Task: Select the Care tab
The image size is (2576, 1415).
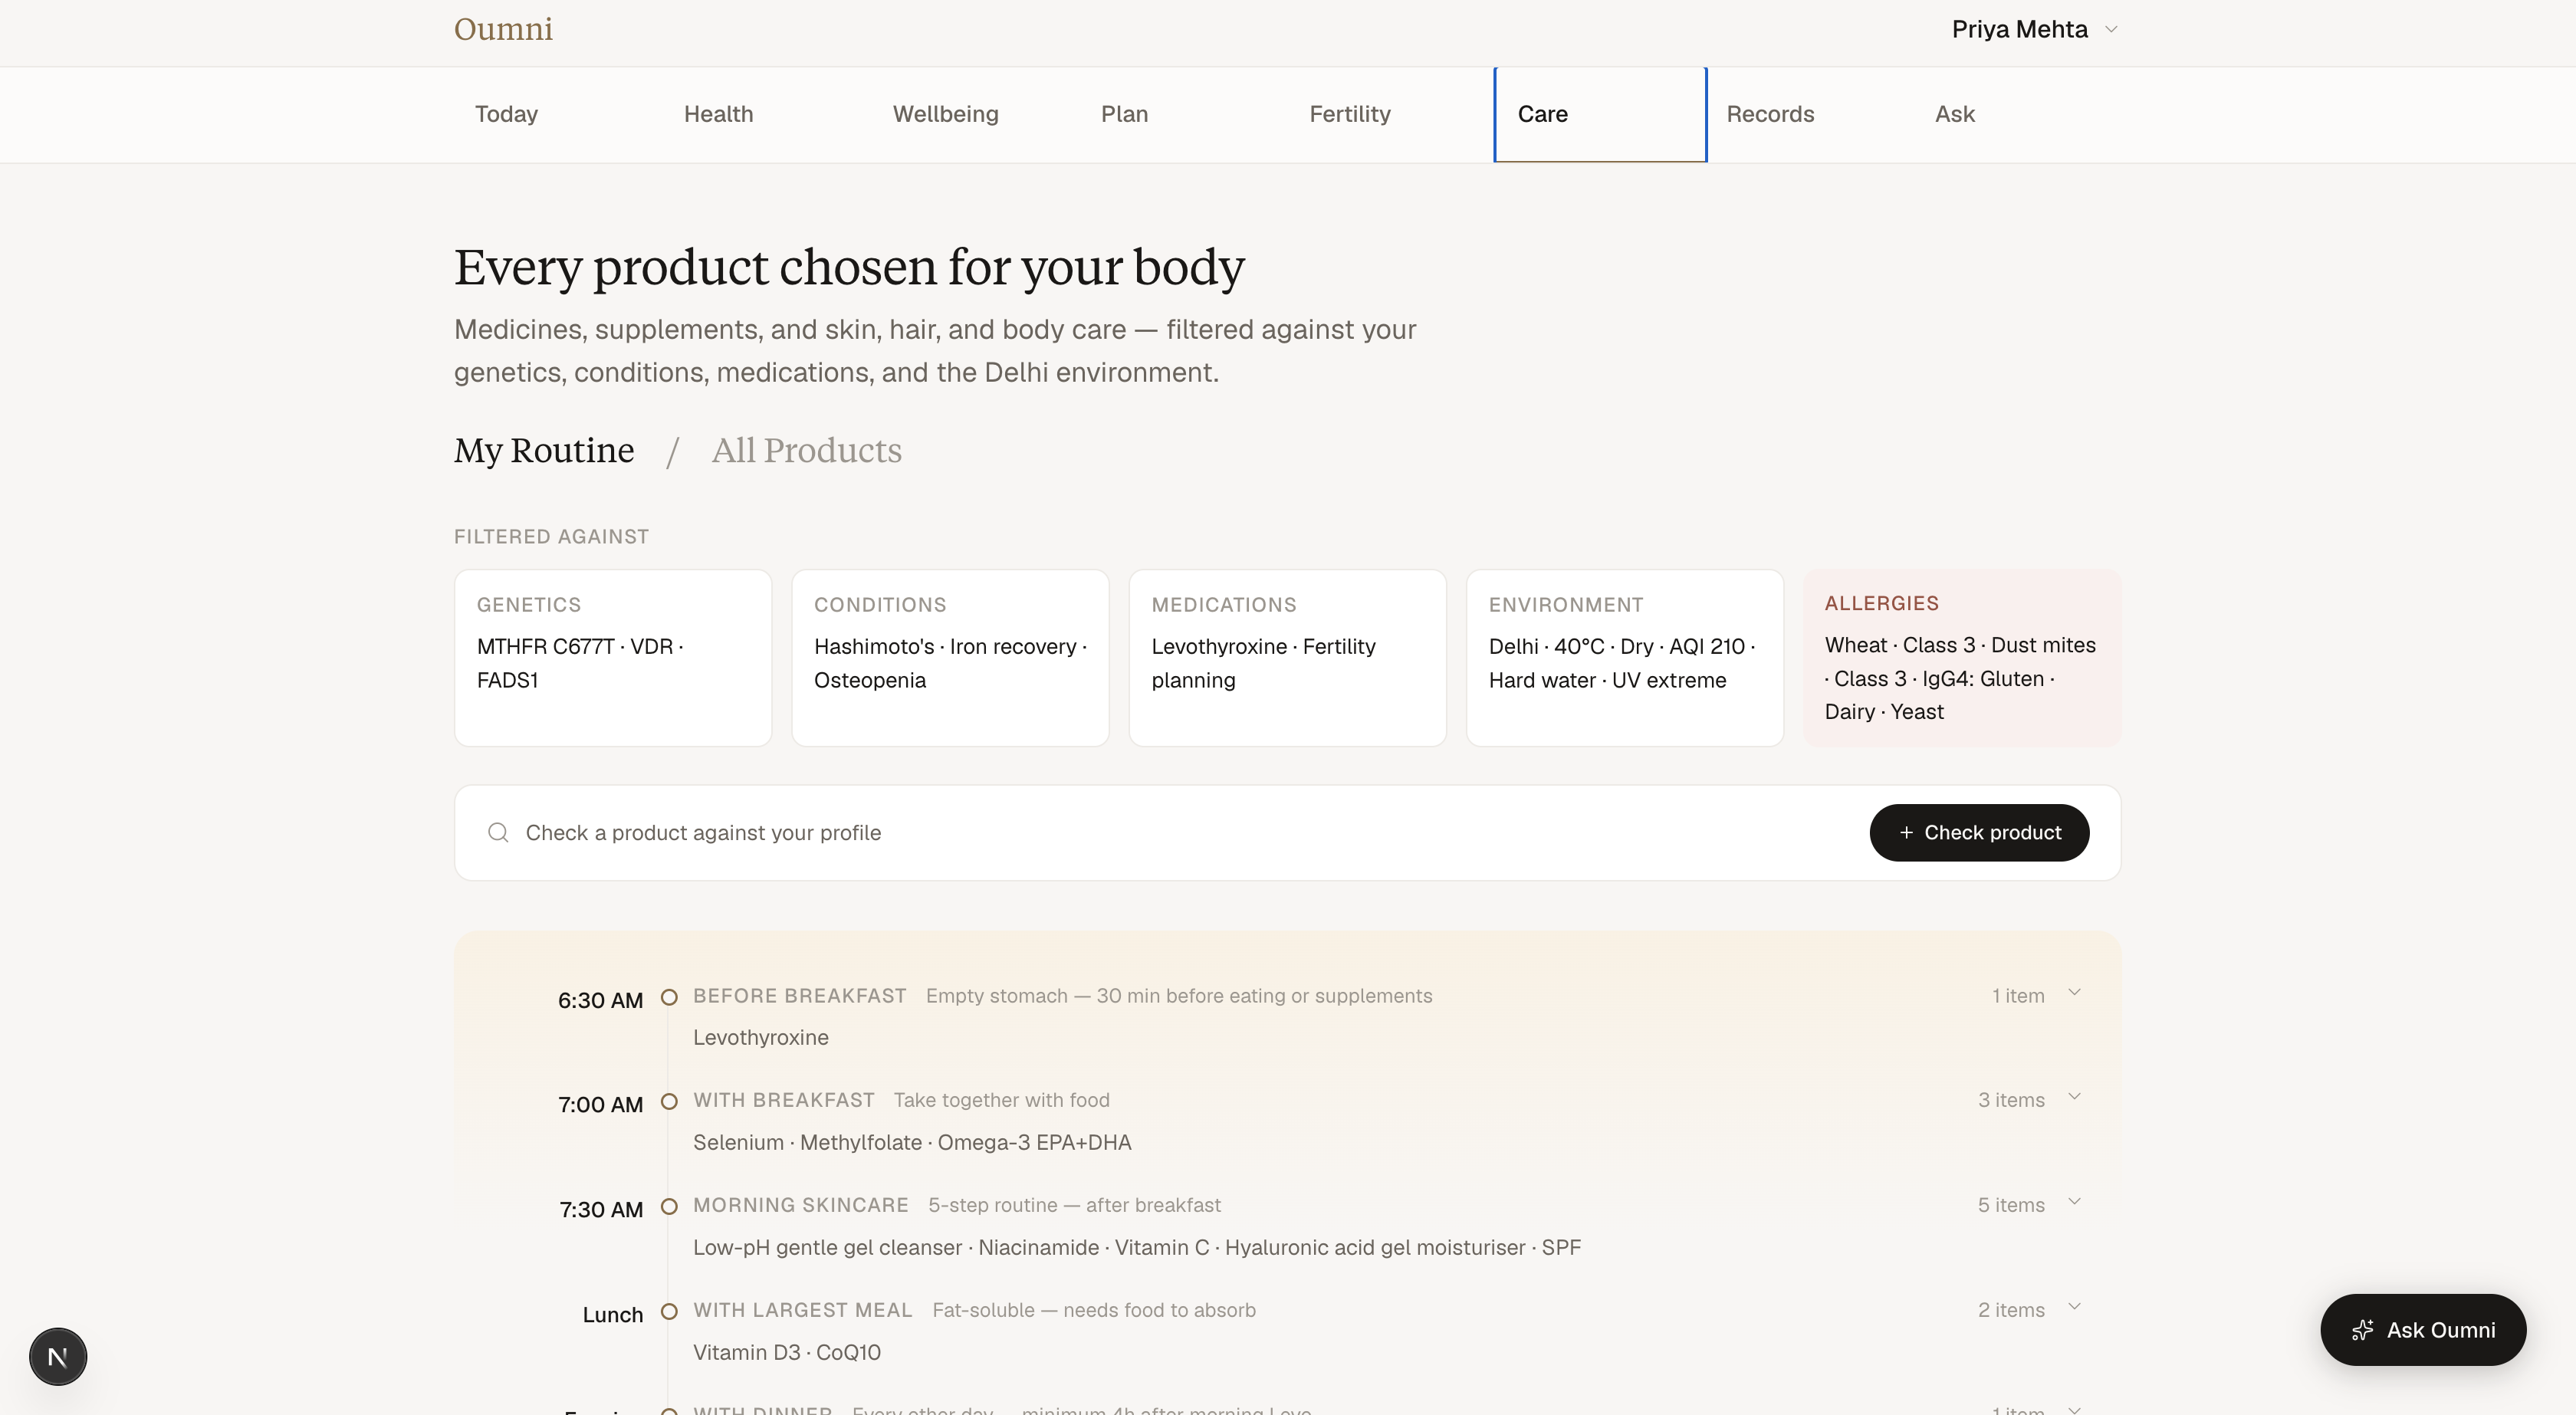Action: click(1600, 114)
